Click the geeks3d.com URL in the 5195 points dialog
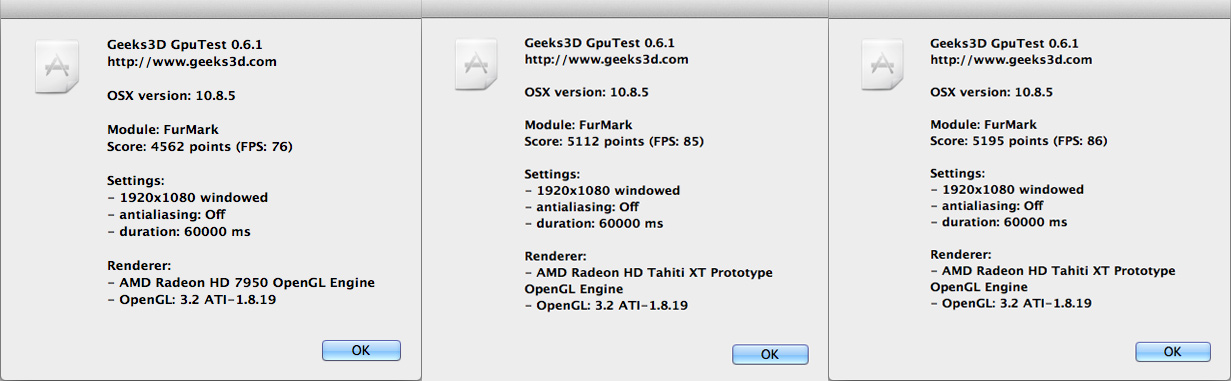Viewport: 1231px width, 381px height. coord(1012,59)
